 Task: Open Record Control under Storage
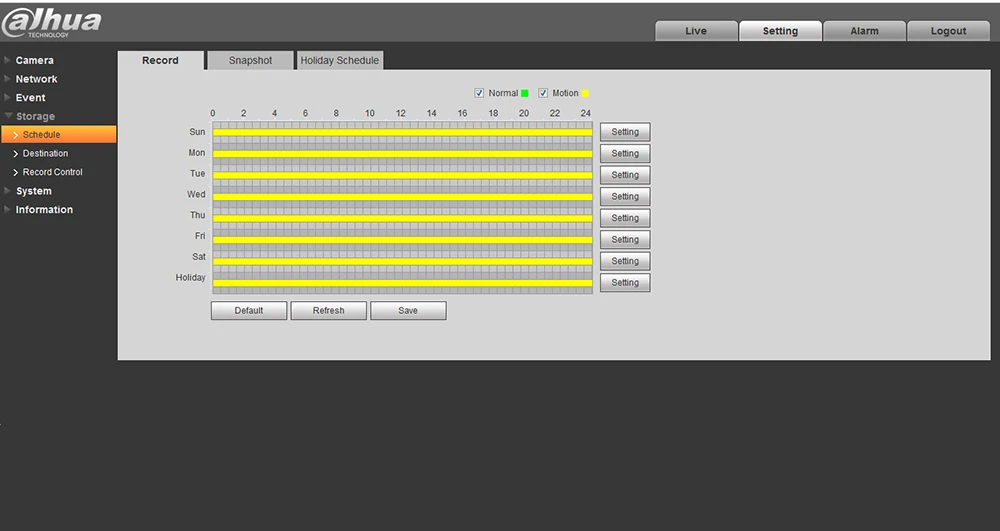point(52,171)
